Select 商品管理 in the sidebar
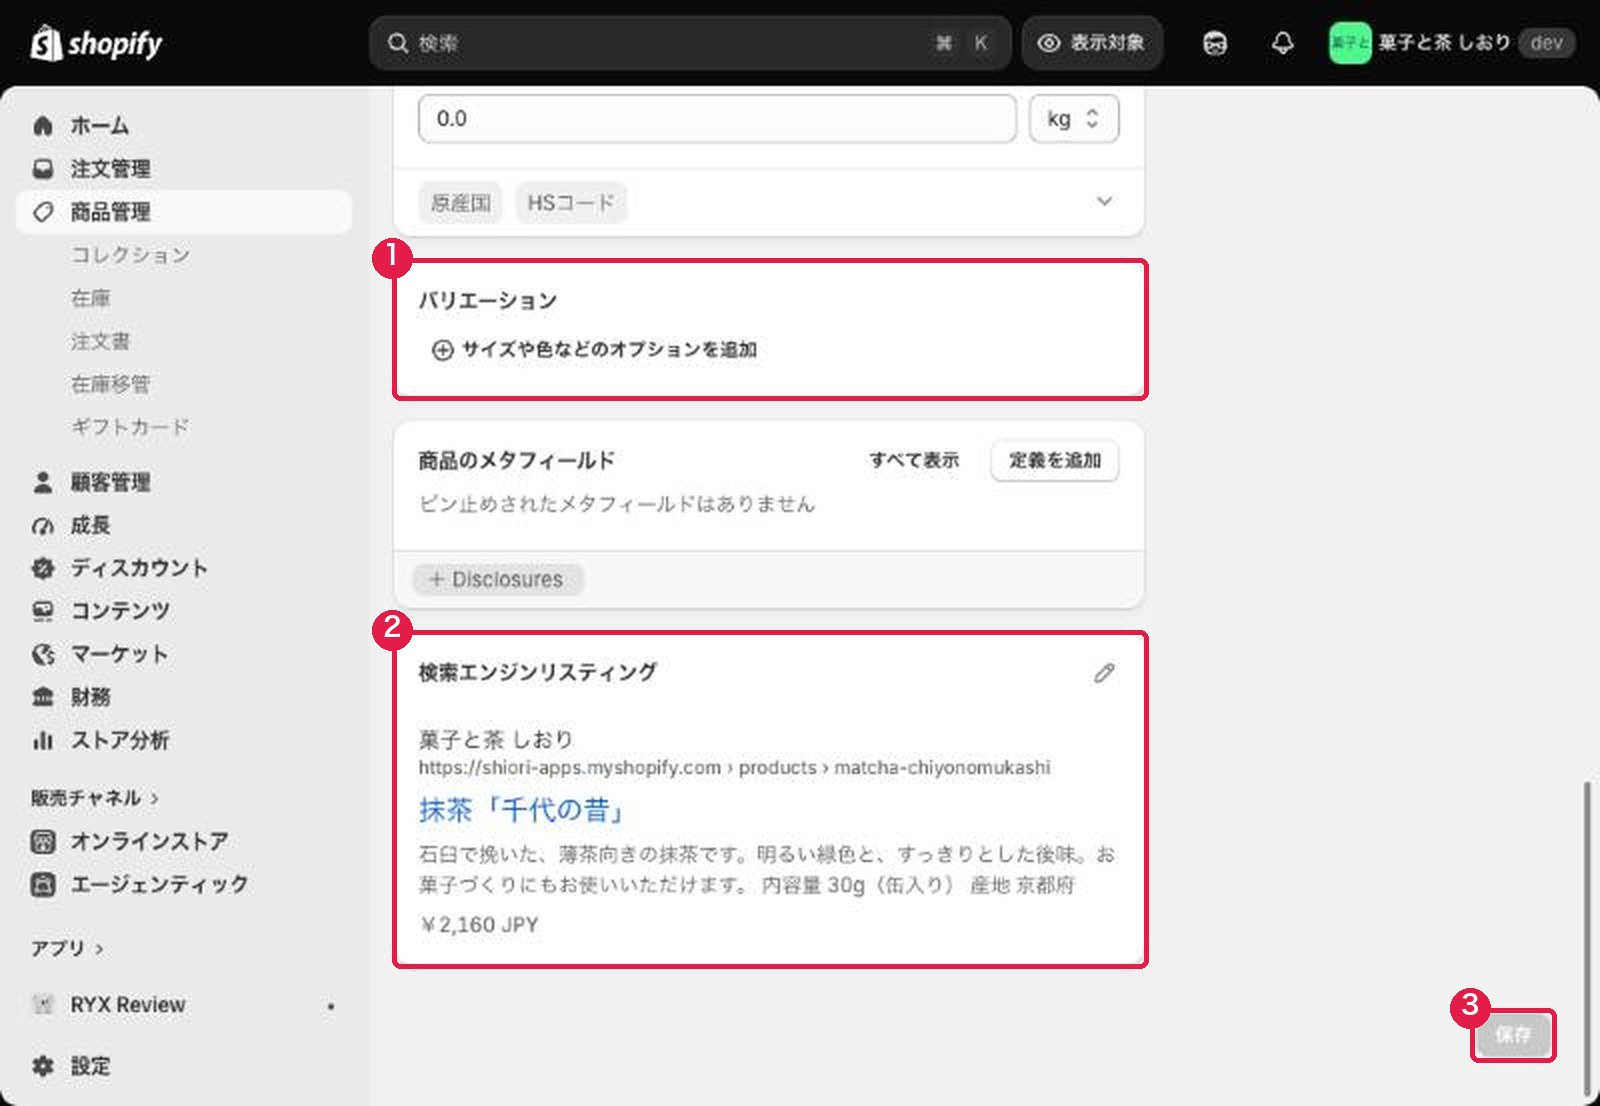 (184, 212)
